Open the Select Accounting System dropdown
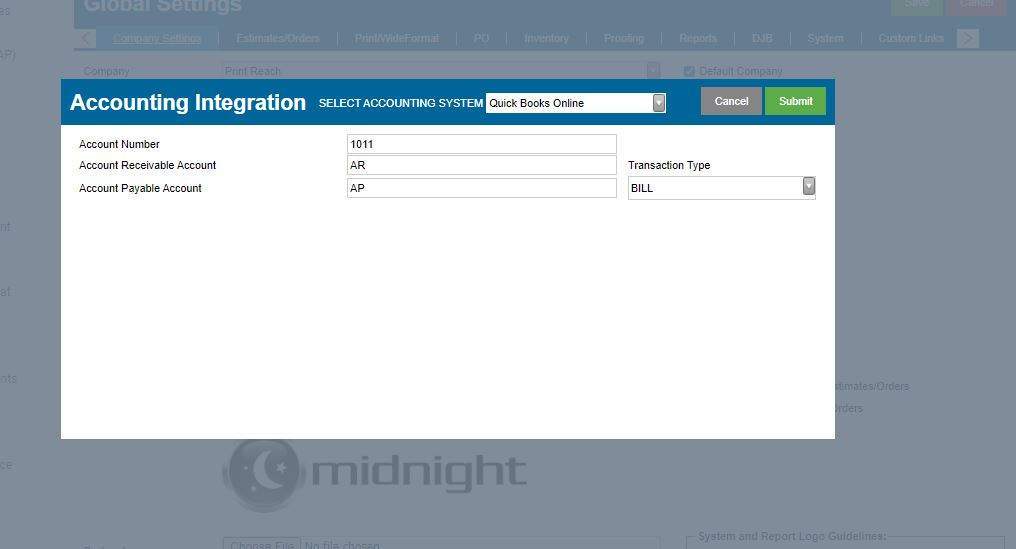Screen dimensions: 1016x549 pos(575,103)
